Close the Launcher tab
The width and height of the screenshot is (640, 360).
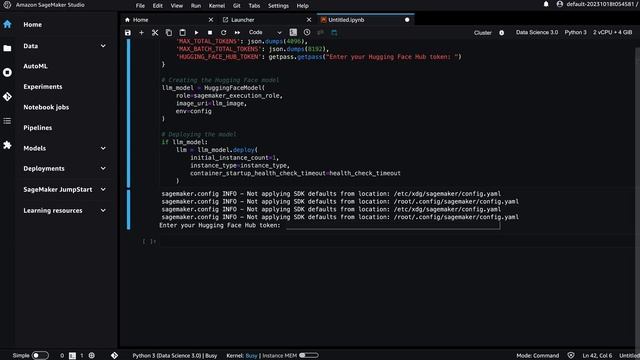coord(309,20)
